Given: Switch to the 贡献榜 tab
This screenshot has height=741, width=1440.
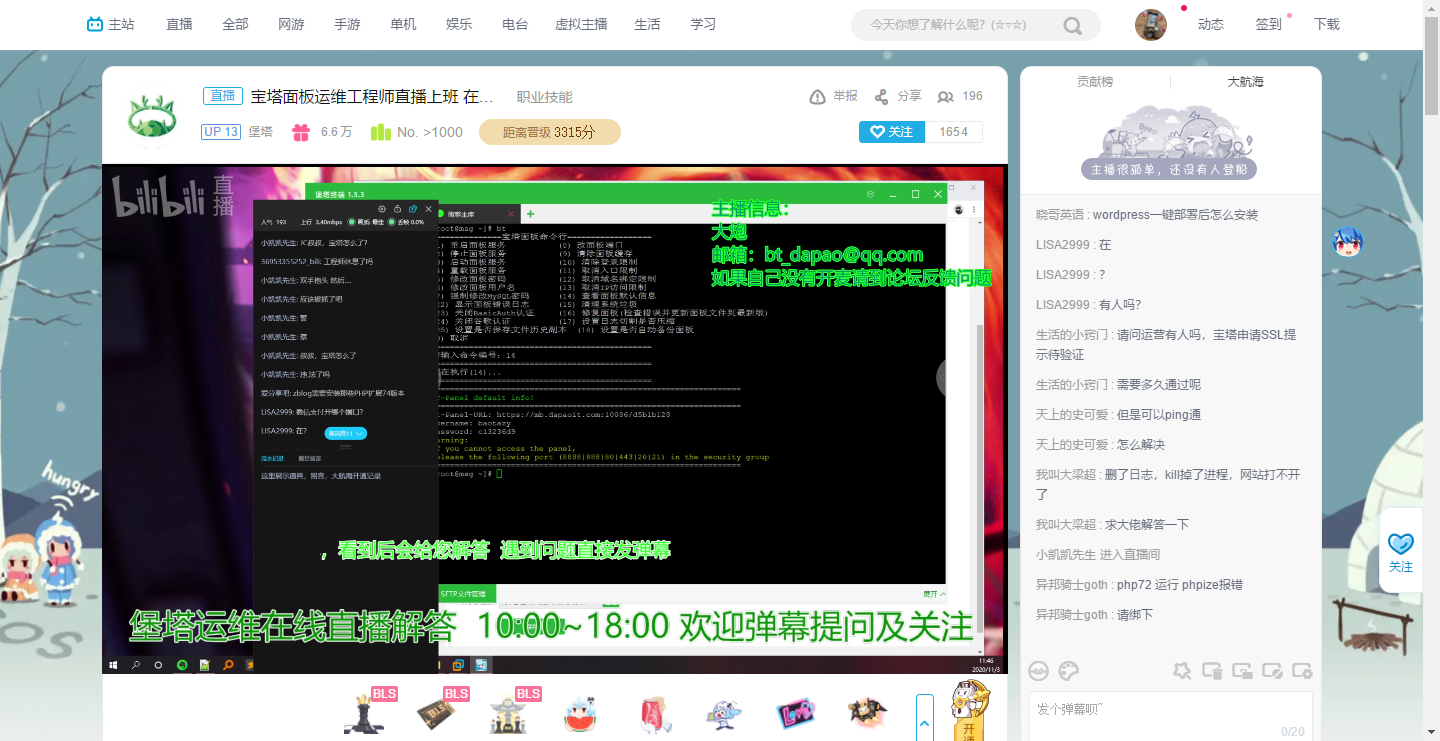Looking at the screenshot, I should pos(1095,82).
